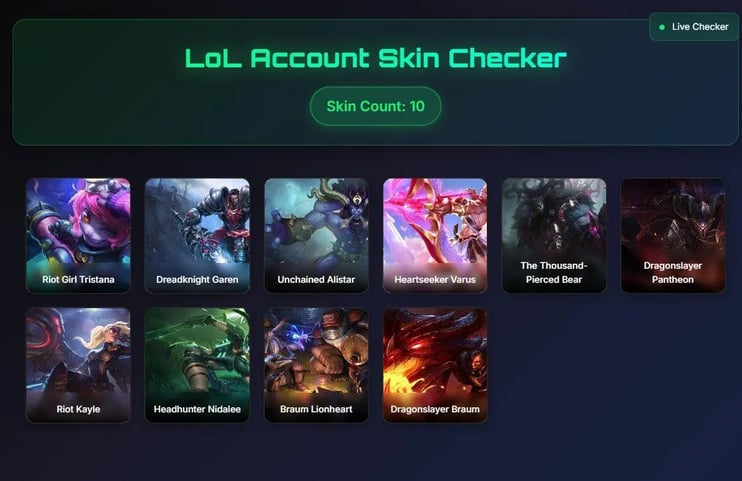Click the Unchained Alistar name label
Screen dimensions: 742x481
click(x=316, y=279)
